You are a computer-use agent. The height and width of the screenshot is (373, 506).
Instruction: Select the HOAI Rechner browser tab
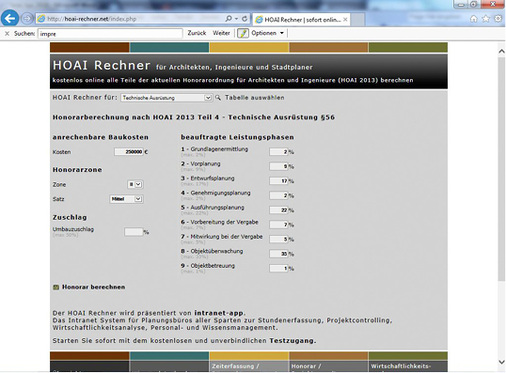coord(302,20)
